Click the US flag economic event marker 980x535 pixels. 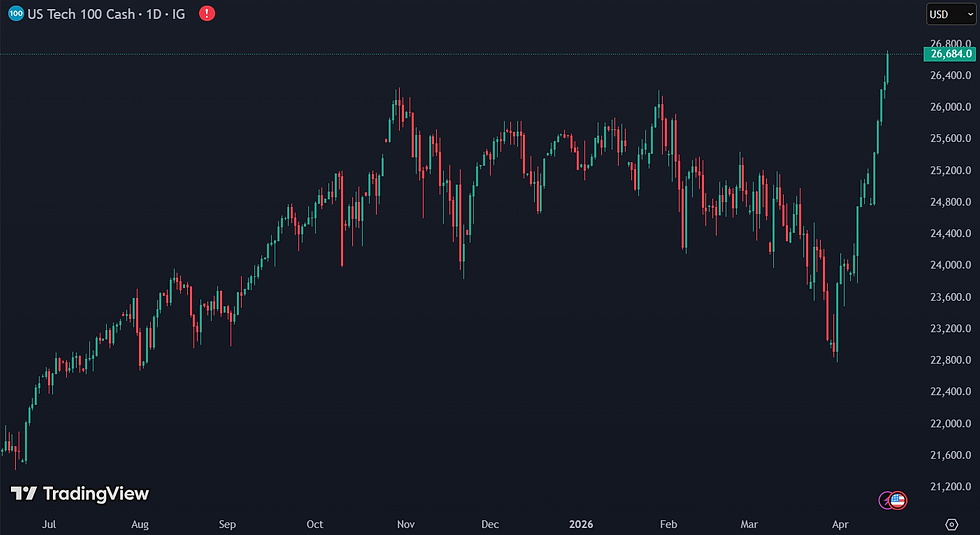(898, 500)
